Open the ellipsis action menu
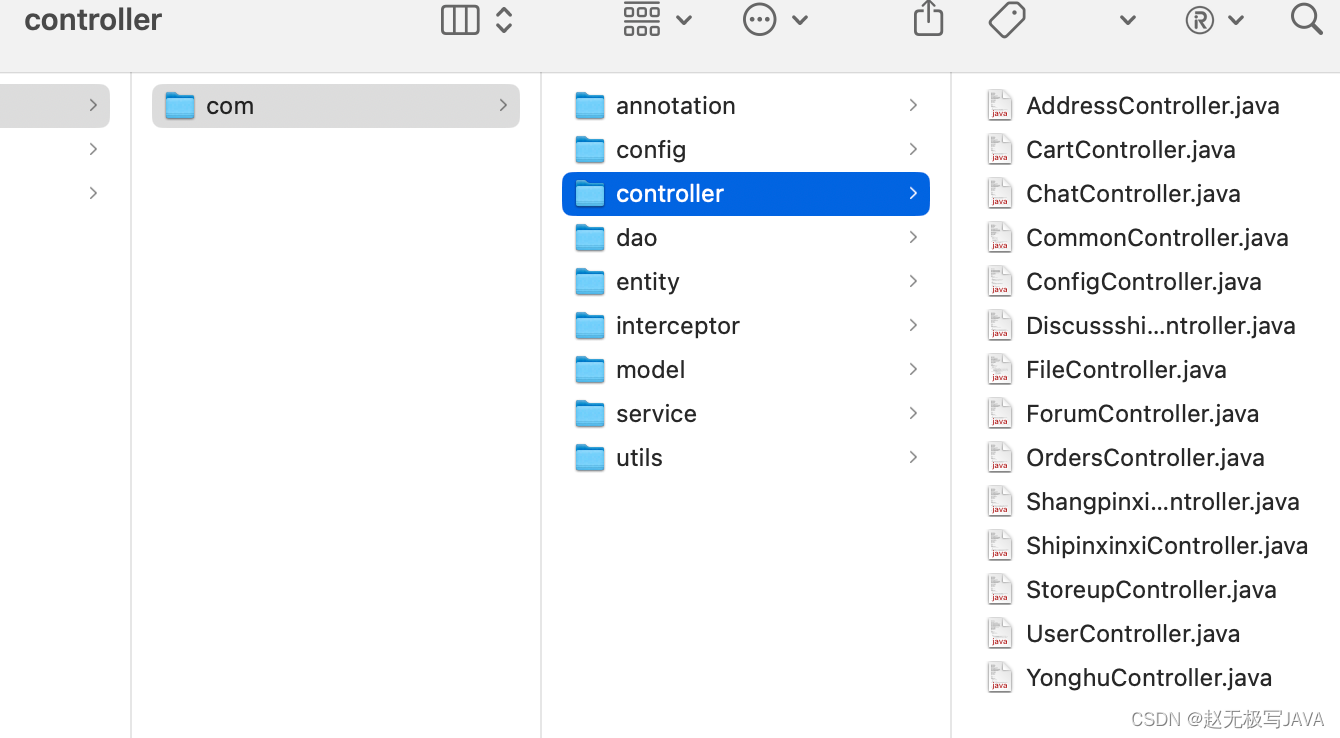The height and width of the screenshot is (738, 1340). (x=760, y=19)
